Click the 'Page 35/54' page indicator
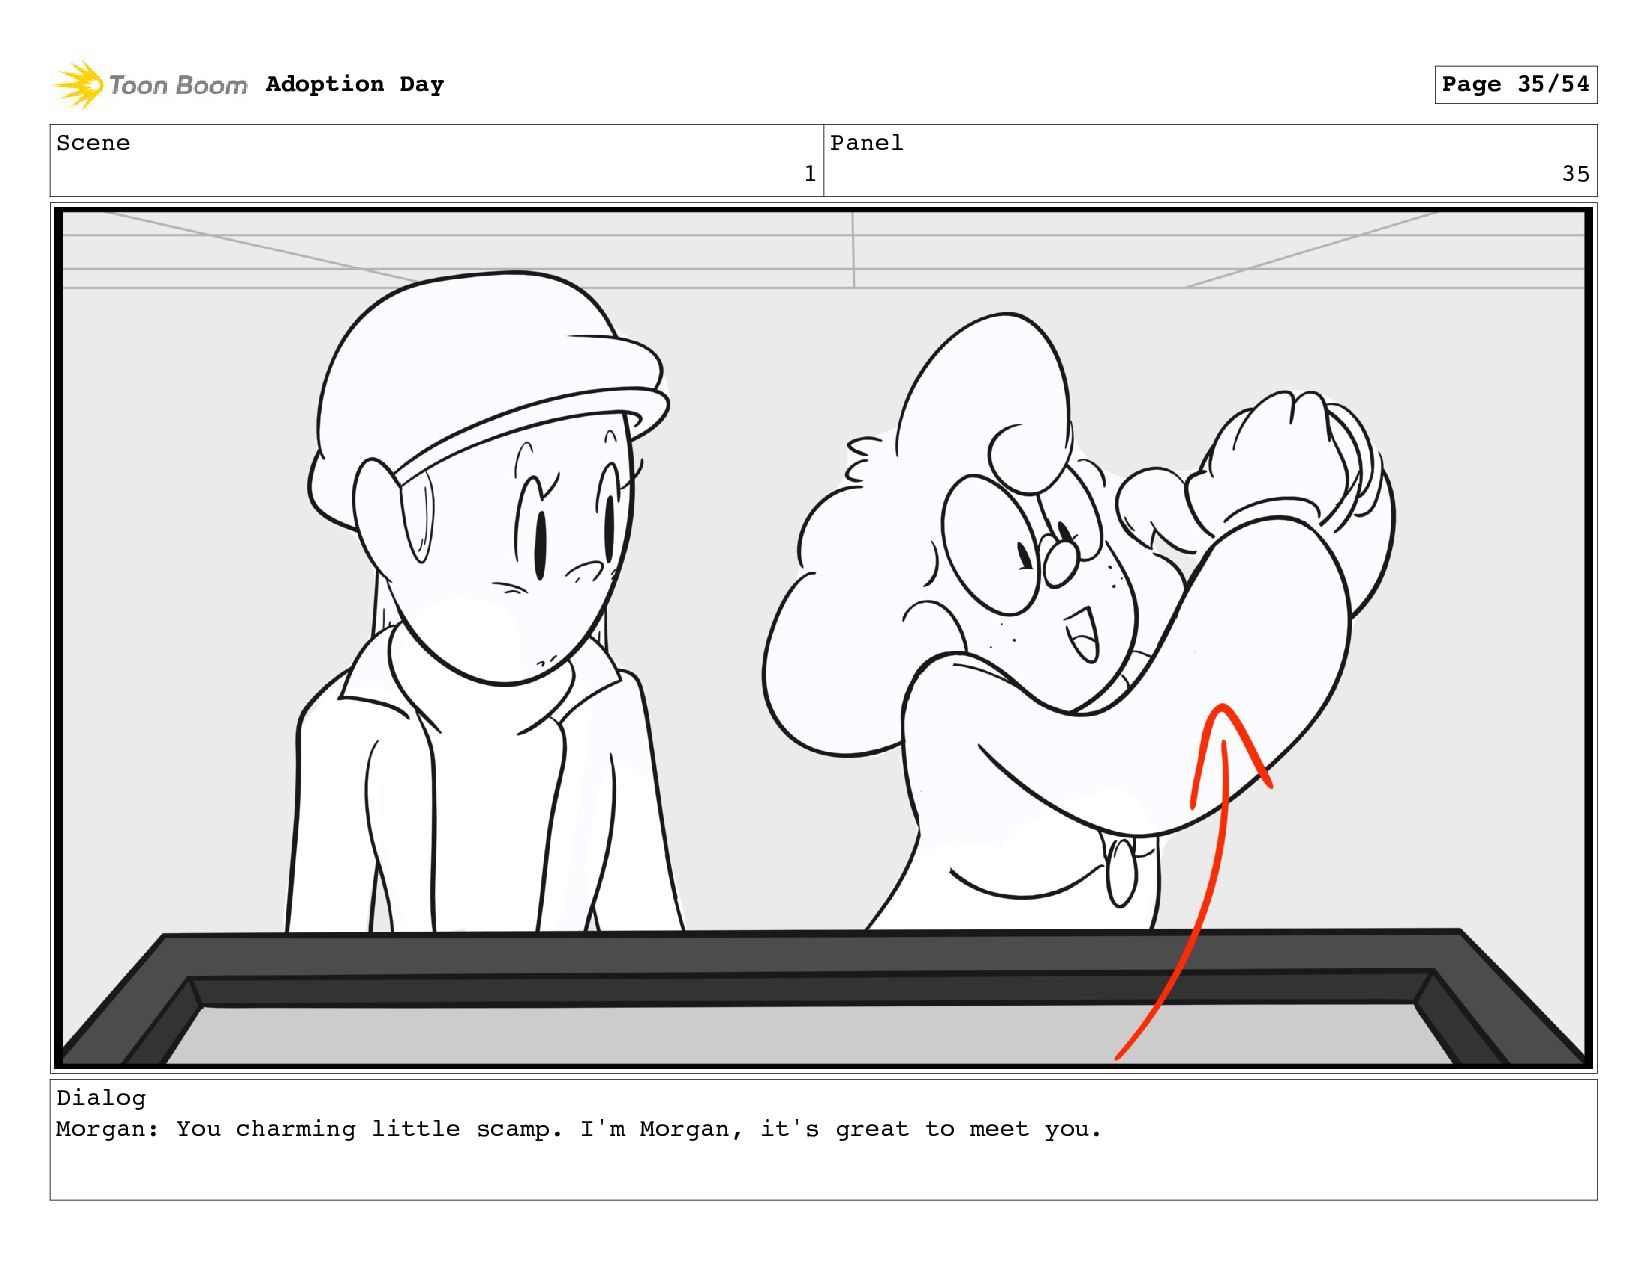 point(1515,84)
